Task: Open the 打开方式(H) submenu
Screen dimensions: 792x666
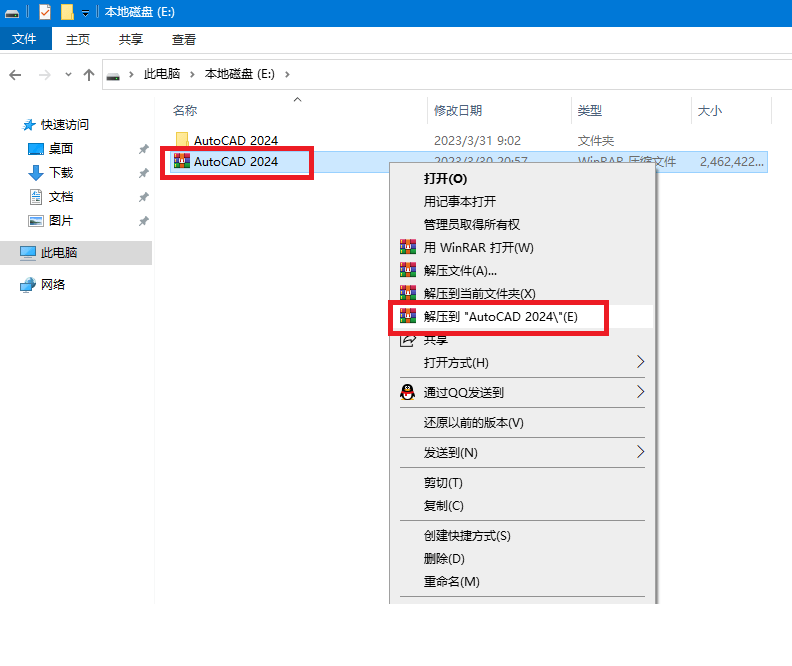Action: (523, 363)
